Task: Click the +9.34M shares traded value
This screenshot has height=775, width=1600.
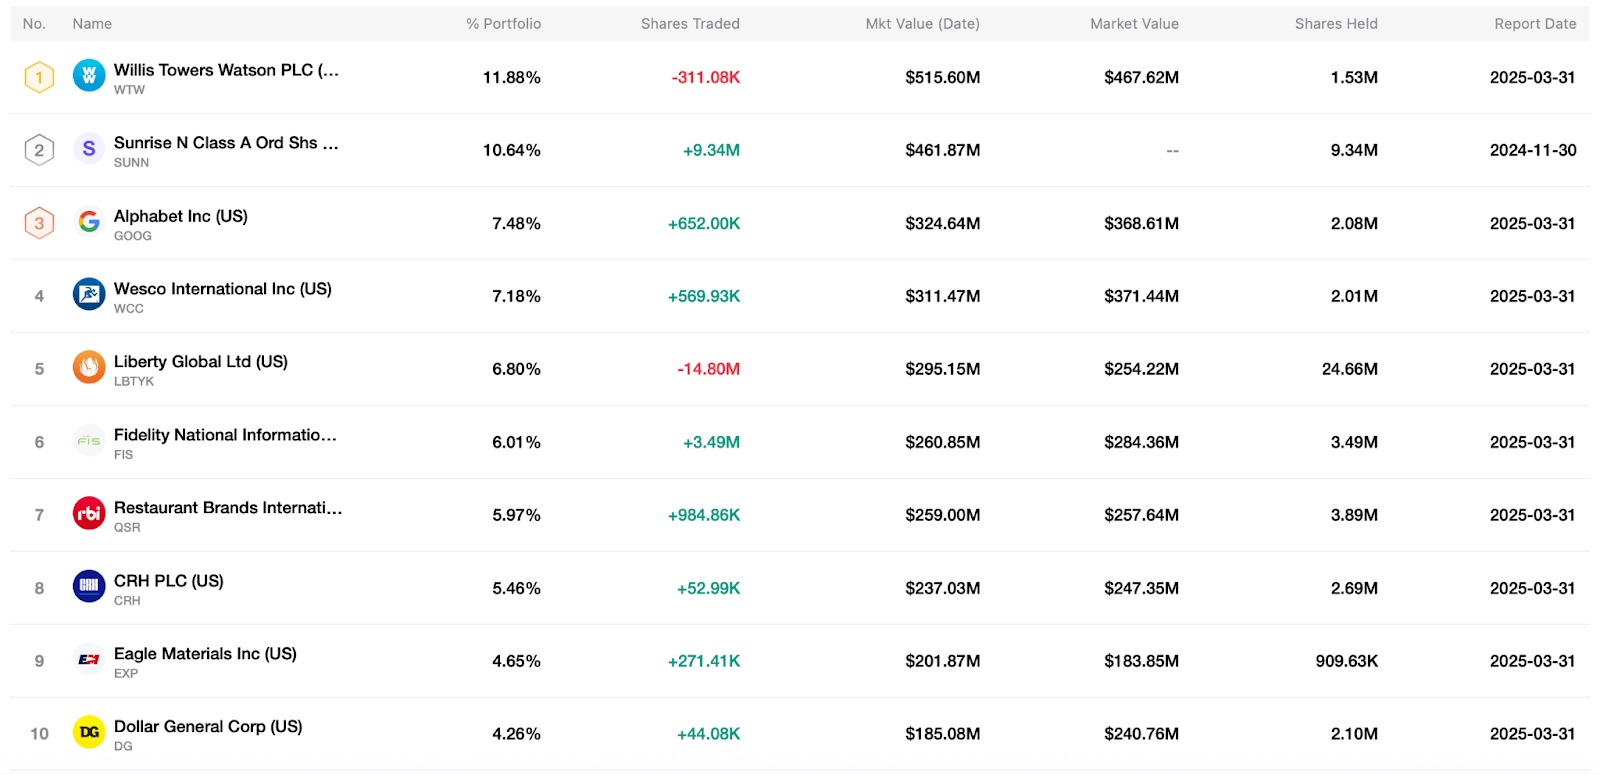Action: pos(711,151)
